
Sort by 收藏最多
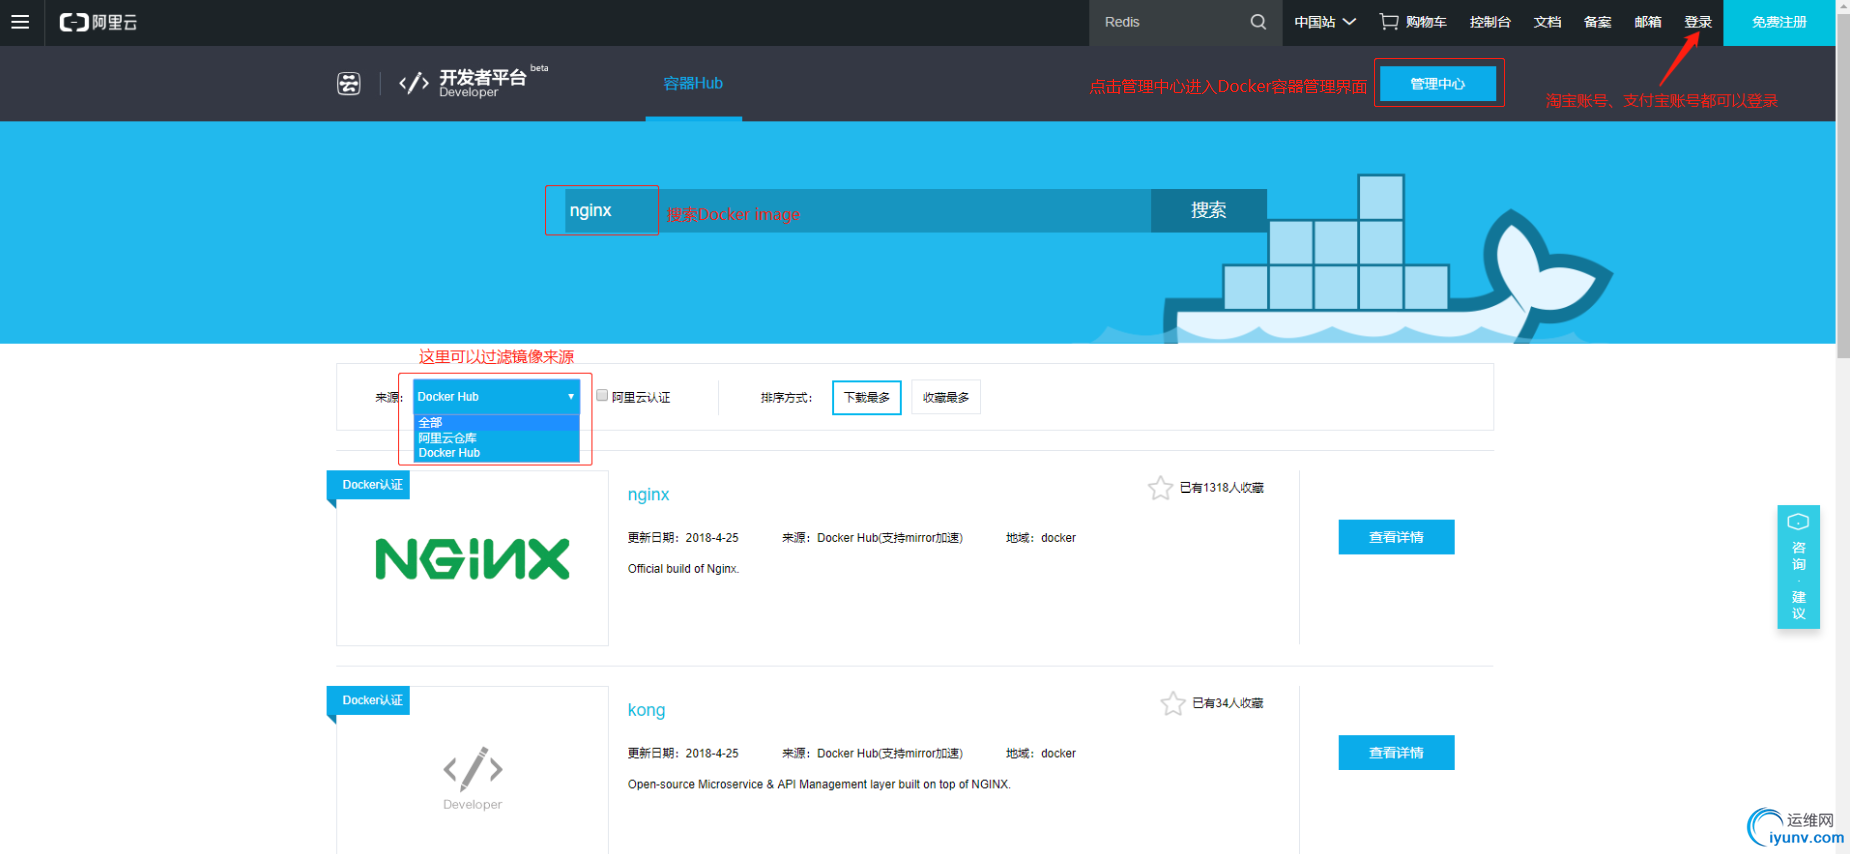(946, 397)
